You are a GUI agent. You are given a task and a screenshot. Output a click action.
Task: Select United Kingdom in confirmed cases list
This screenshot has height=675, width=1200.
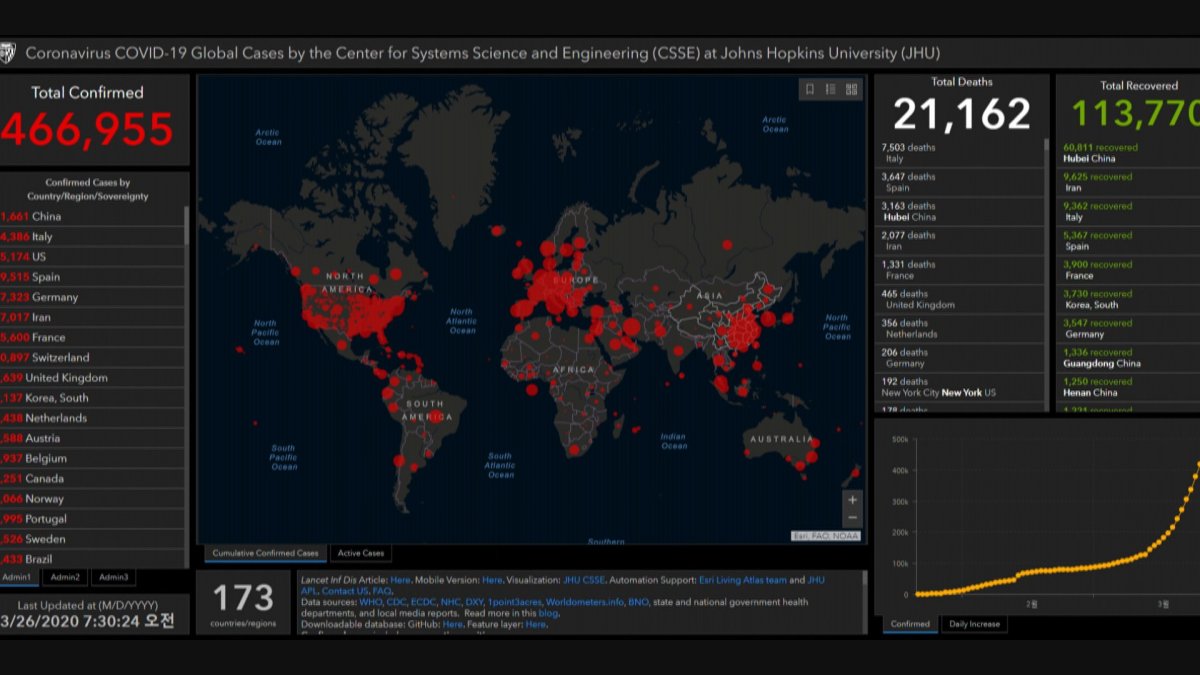[x=92, y=378]
